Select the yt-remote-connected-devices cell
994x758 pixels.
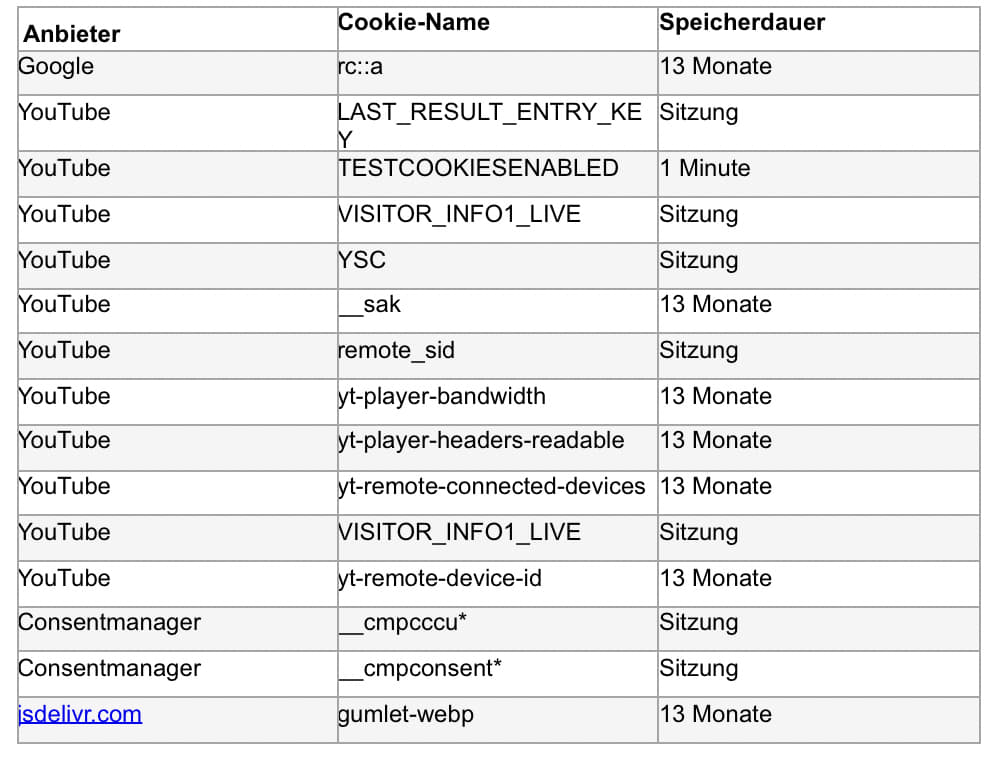(492, 486)
